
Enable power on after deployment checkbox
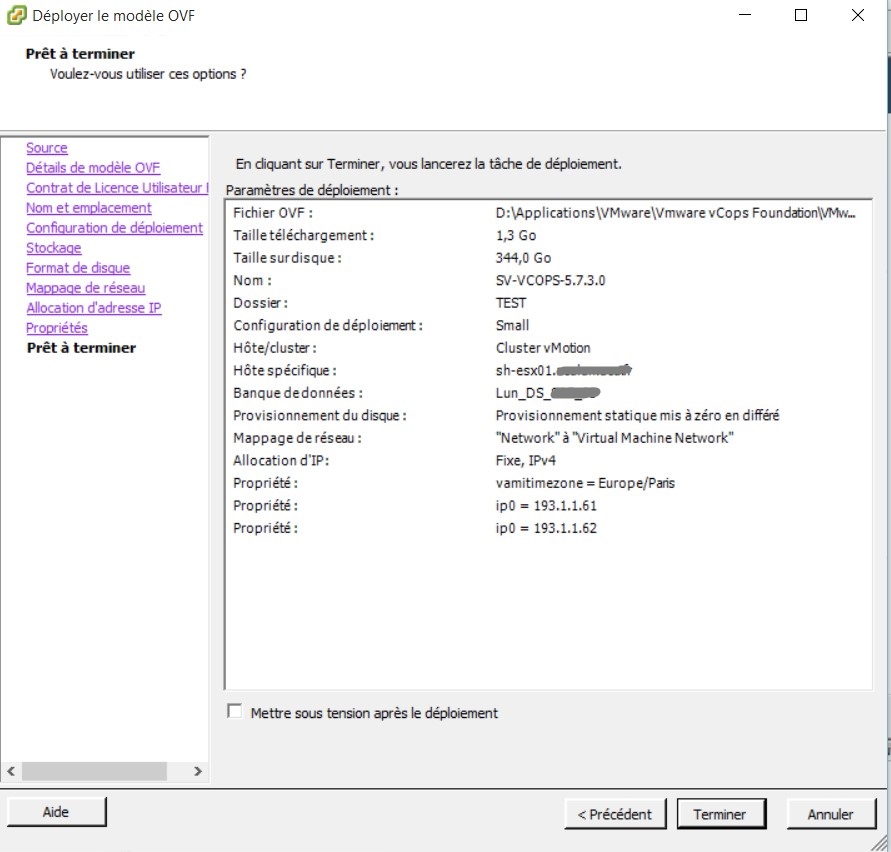click(x=234, y=711)
